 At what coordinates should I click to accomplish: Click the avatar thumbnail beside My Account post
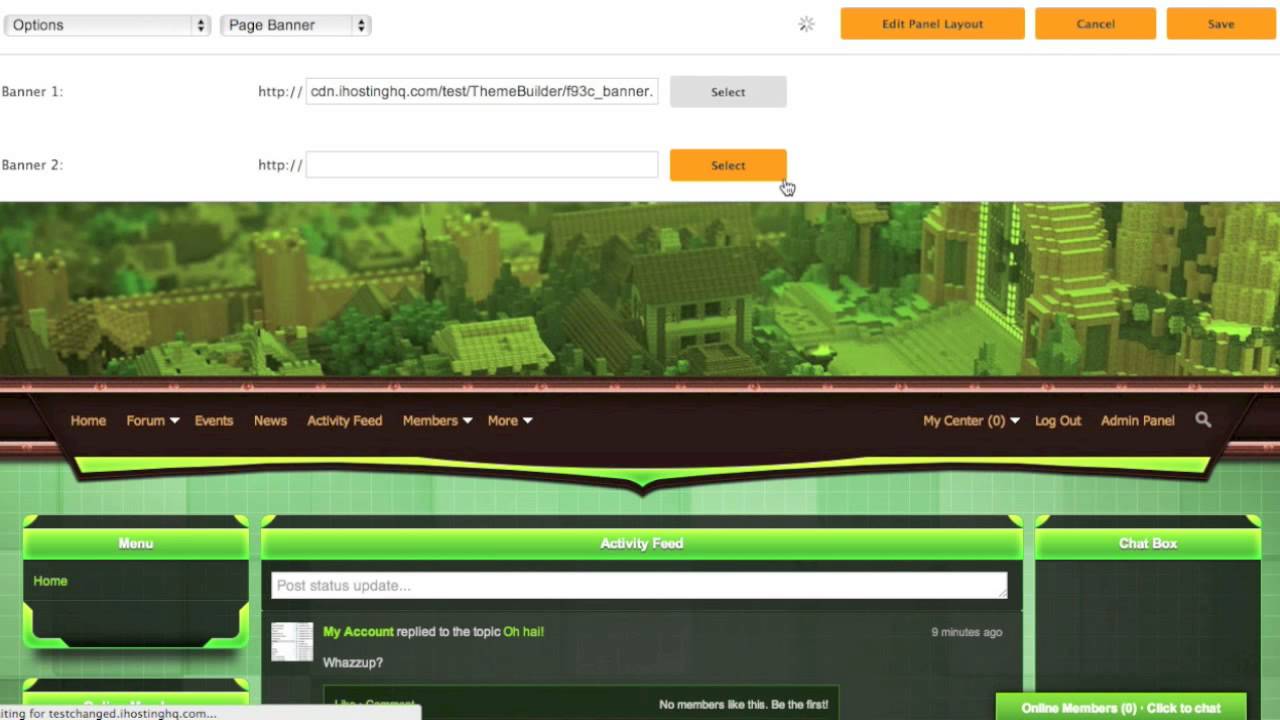click(x=292, y=641)
